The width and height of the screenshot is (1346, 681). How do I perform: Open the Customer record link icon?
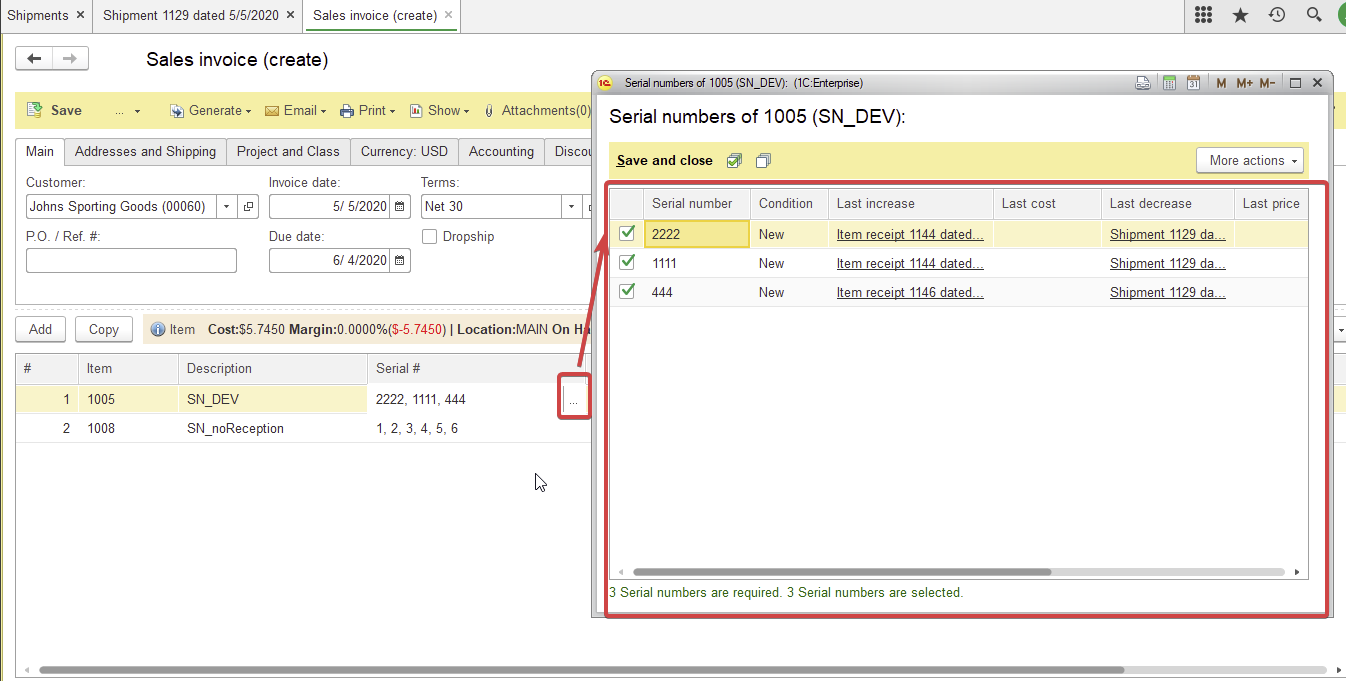(x=248, y=207)
